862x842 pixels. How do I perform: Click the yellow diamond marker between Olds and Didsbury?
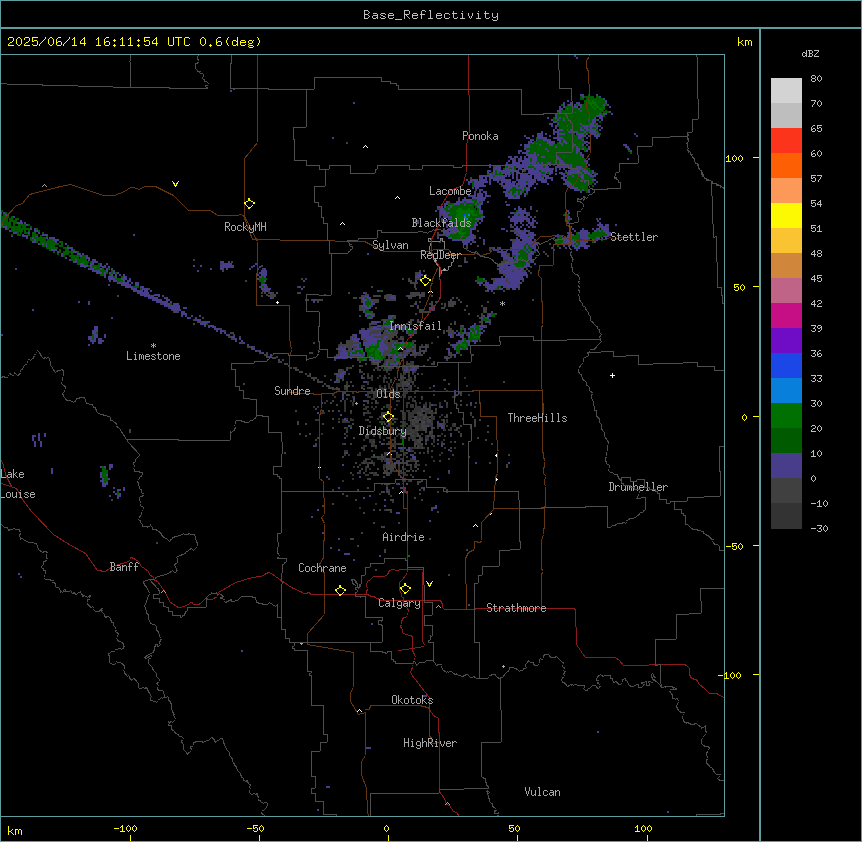pyautogui.click(x=389, y=417)
